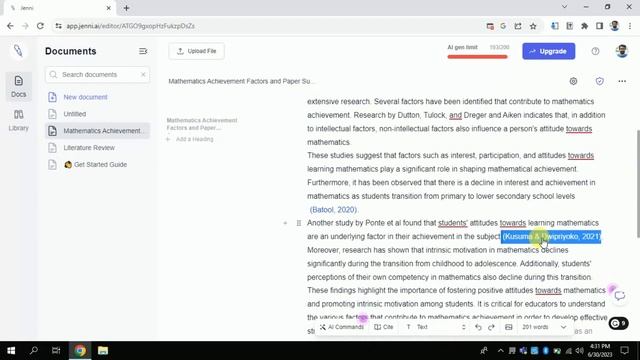Select the Jenni browser tab
This screenshot has width=640, height=360.
click(x=58, y=8)
